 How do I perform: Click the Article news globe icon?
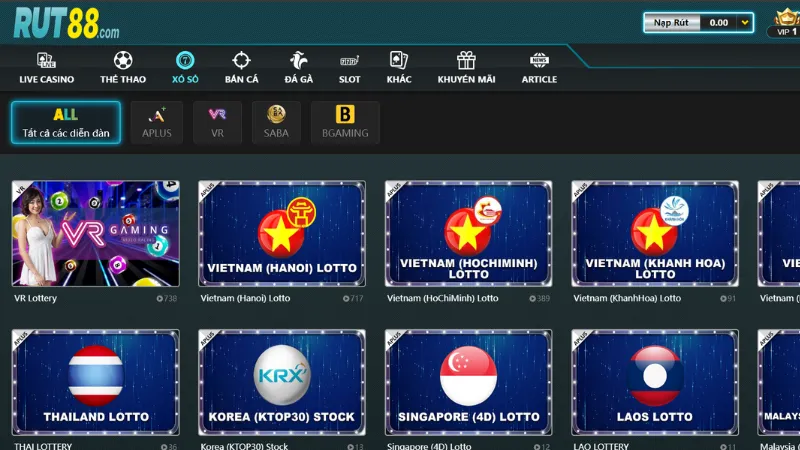click(539, 60)
